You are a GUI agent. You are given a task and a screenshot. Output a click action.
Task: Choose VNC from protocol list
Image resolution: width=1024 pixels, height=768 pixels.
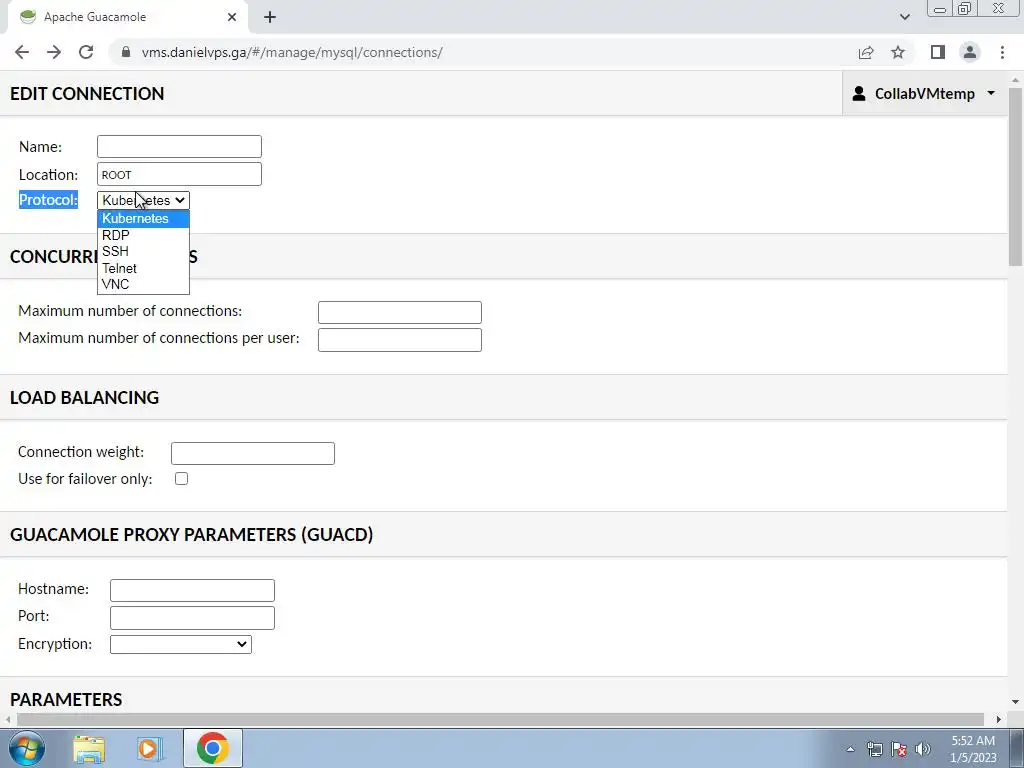(x=143, y=284)
